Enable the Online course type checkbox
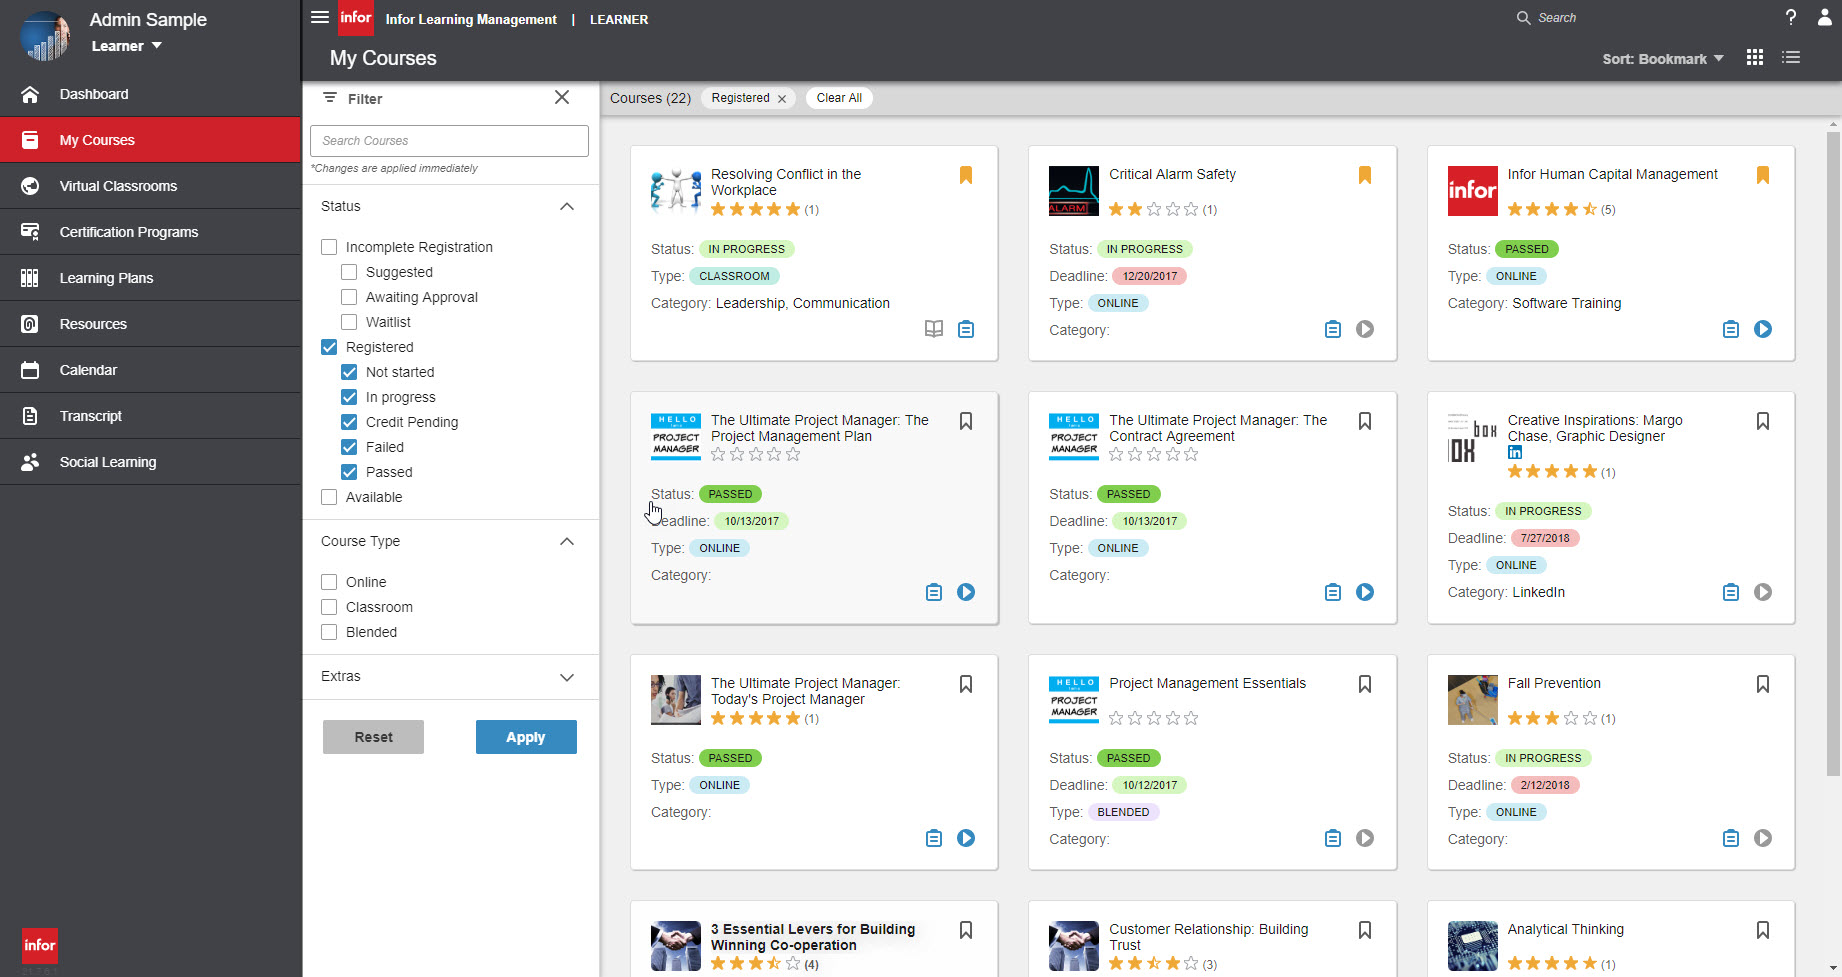The width and height of the screenshot is (1842, 977). (329, 581)
